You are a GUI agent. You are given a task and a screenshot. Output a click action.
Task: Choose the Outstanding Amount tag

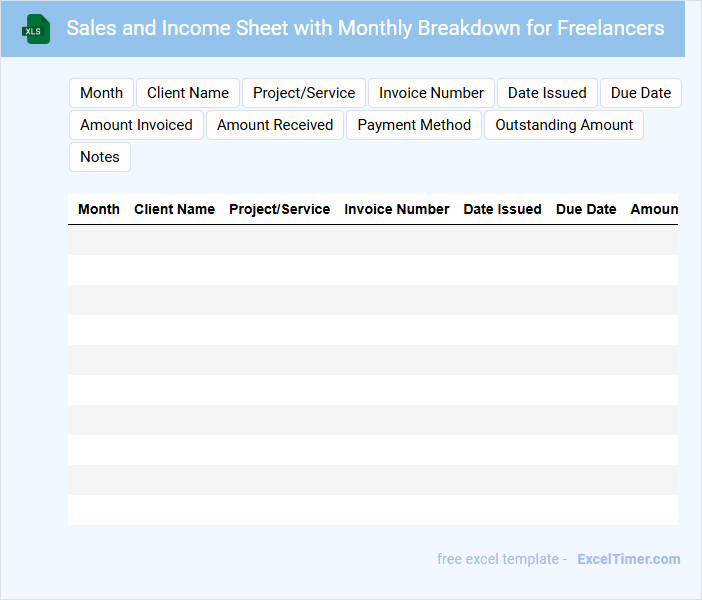564,125
